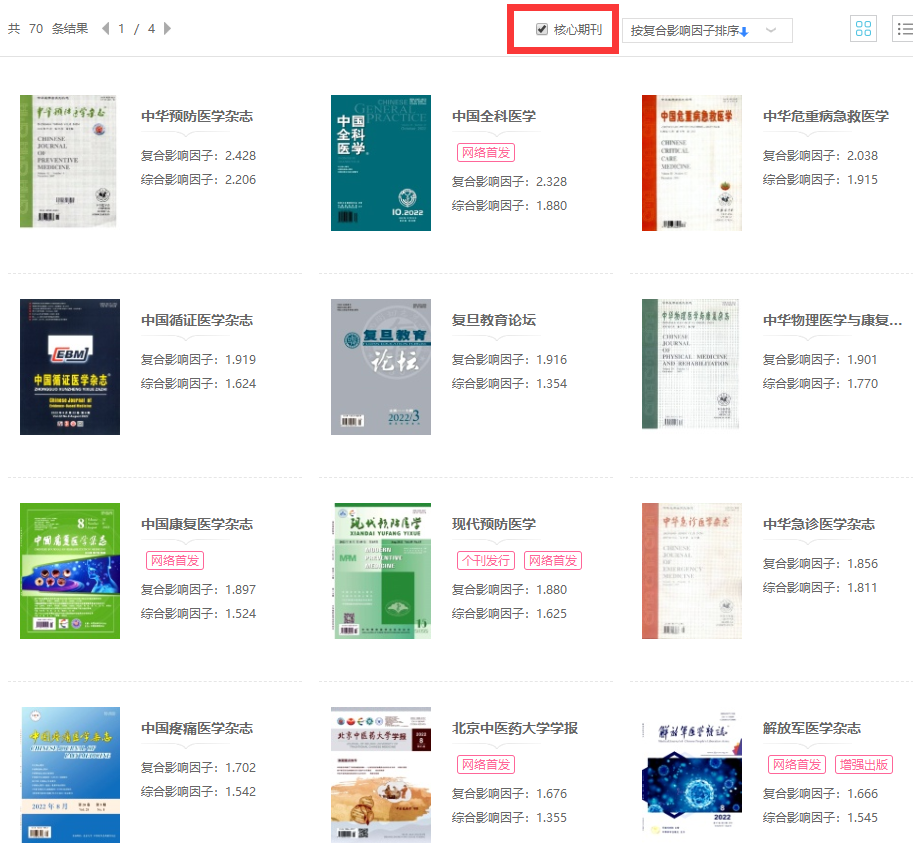Click 复合影响因子: 1.897 text

pos(198,590)
